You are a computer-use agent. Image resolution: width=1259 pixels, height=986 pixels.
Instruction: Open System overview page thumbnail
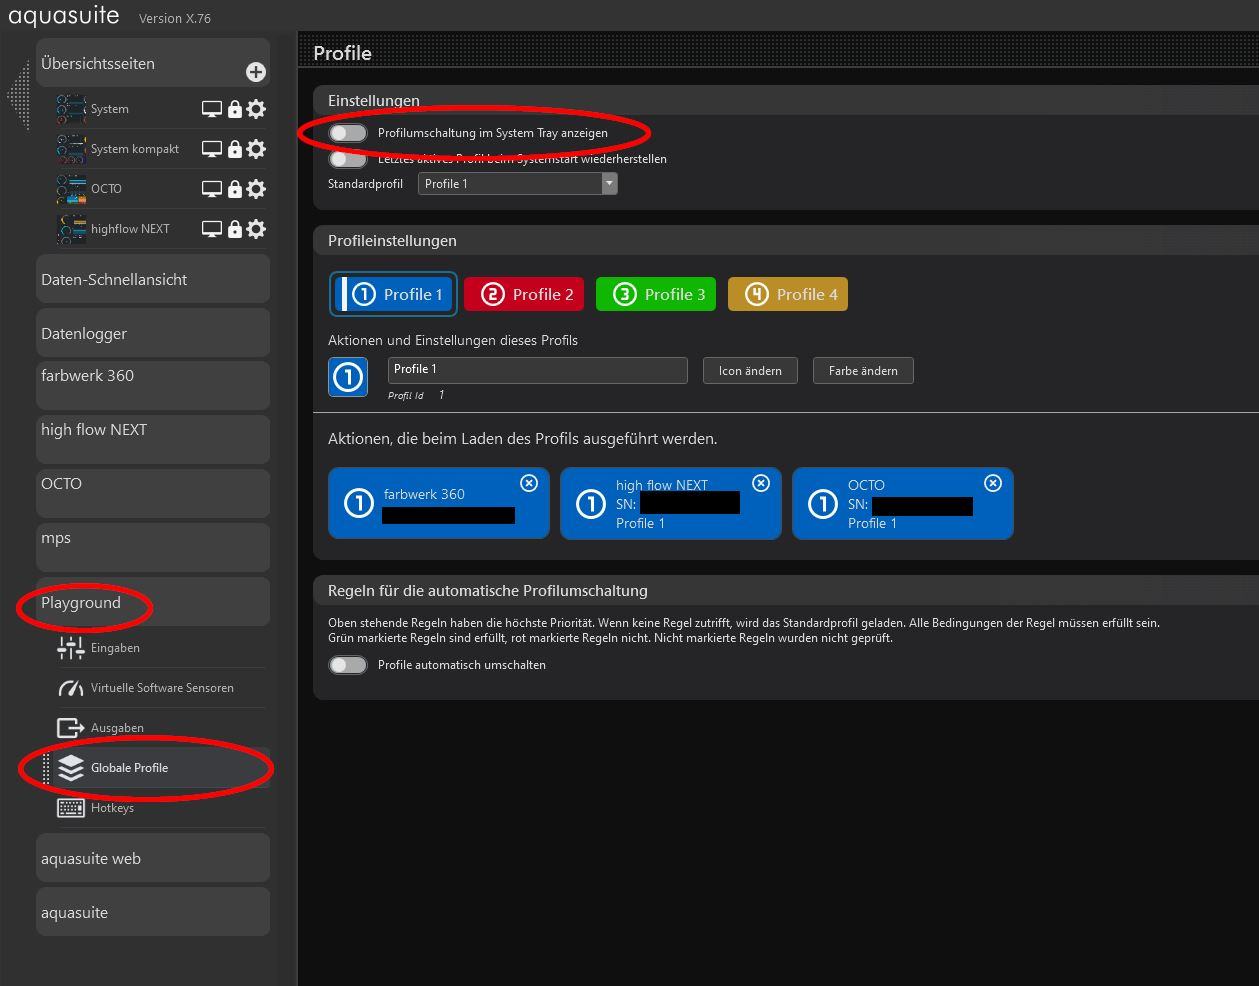[71, 109]
